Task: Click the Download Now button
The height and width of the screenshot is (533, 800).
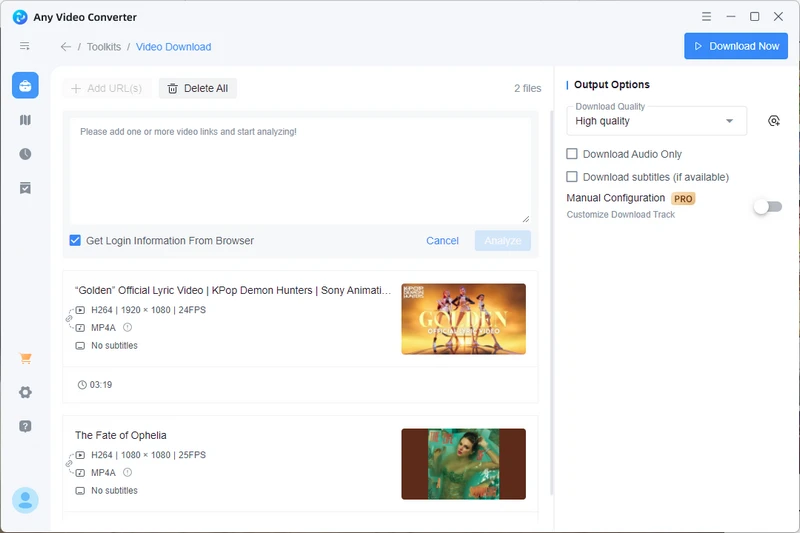Action: click(736, 46)
